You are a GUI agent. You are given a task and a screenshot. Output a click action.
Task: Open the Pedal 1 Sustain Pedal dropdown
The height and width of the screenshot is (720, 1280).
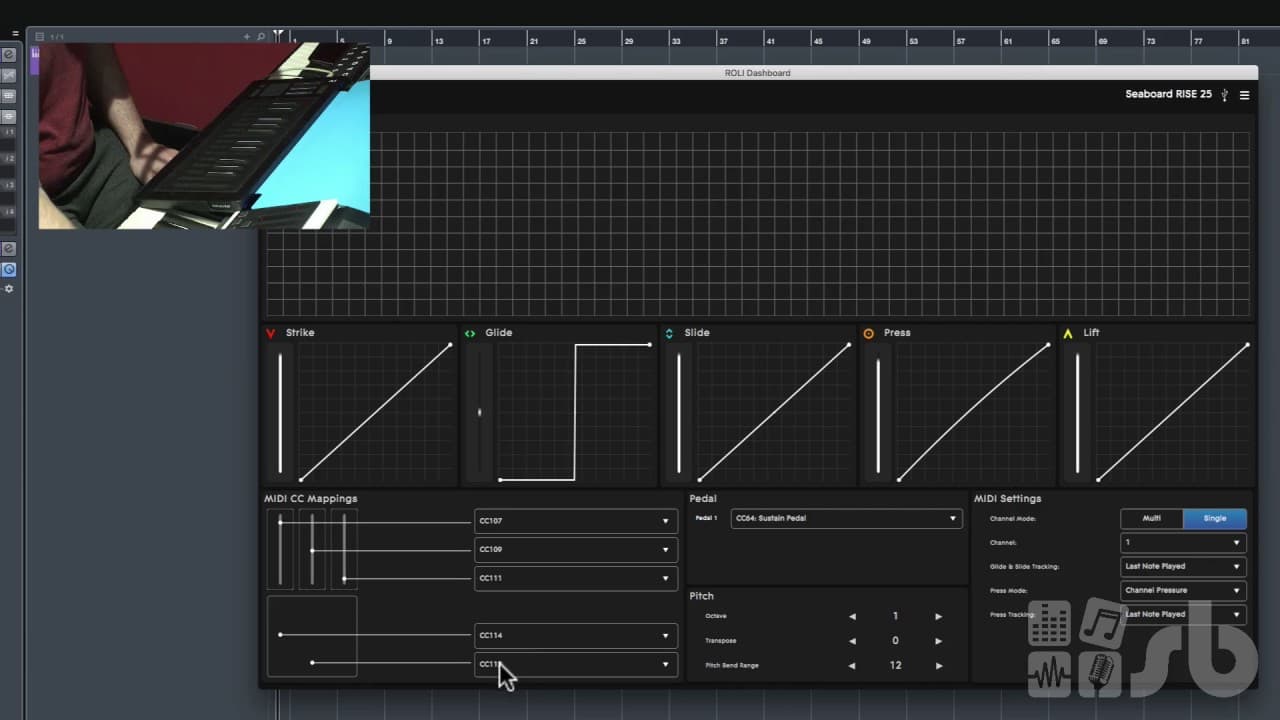click(x=846, y=518)
